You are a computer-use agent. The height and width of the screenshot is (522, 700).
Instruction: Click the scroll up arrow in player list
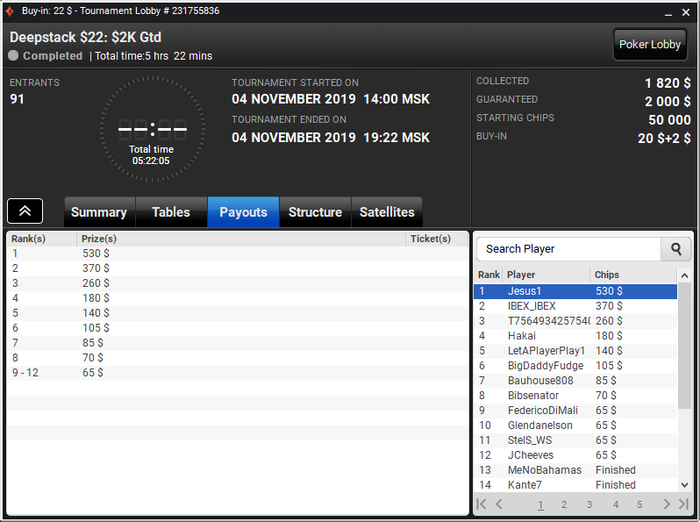point(684,276)
